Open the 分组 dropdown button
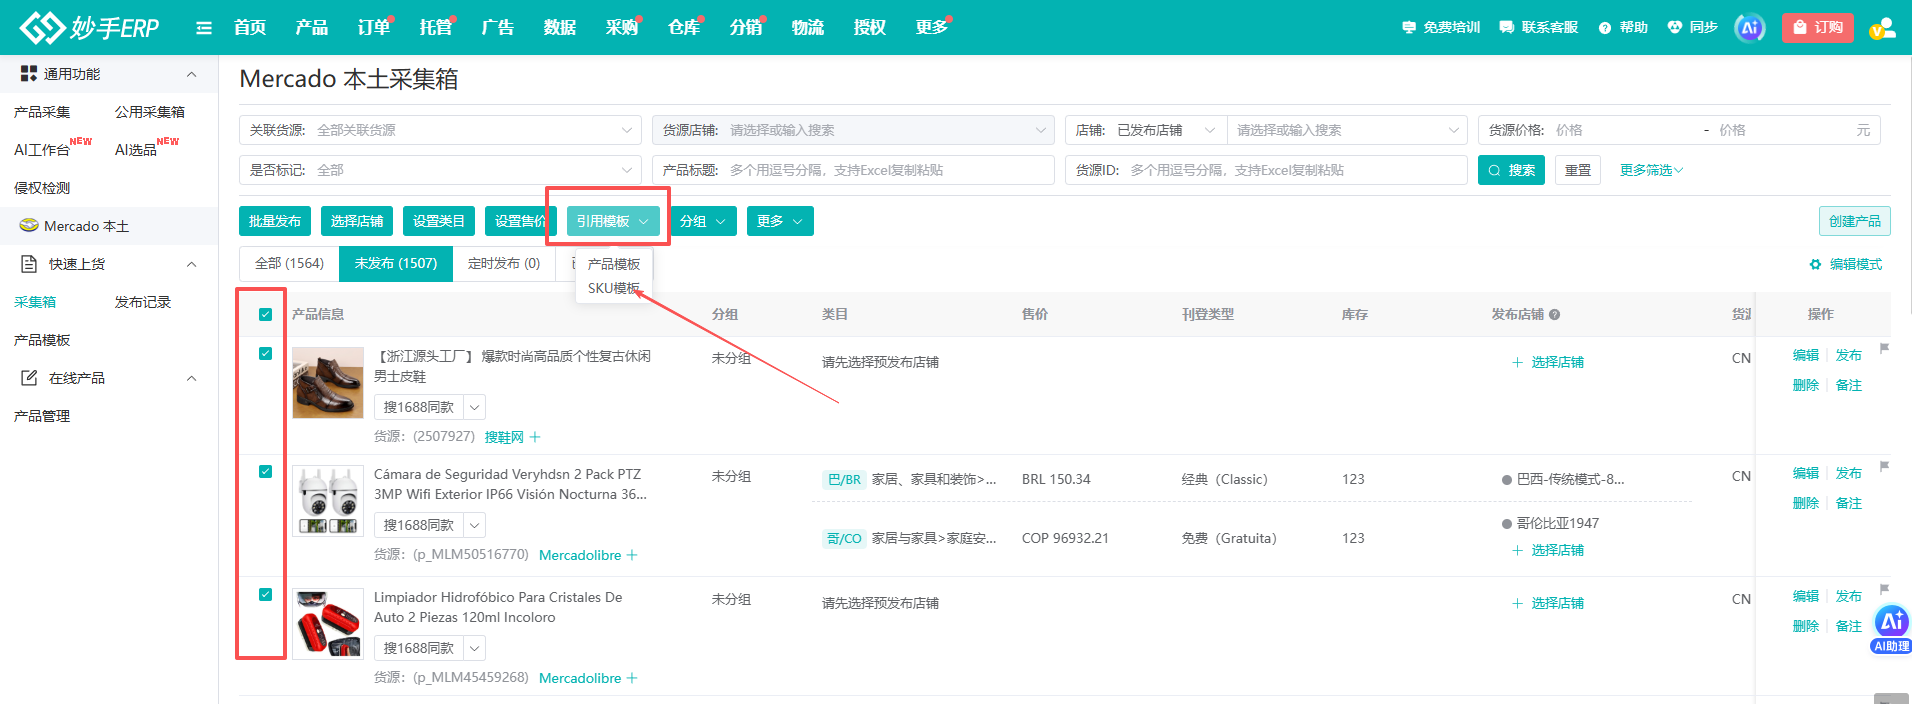 [703, 221]
